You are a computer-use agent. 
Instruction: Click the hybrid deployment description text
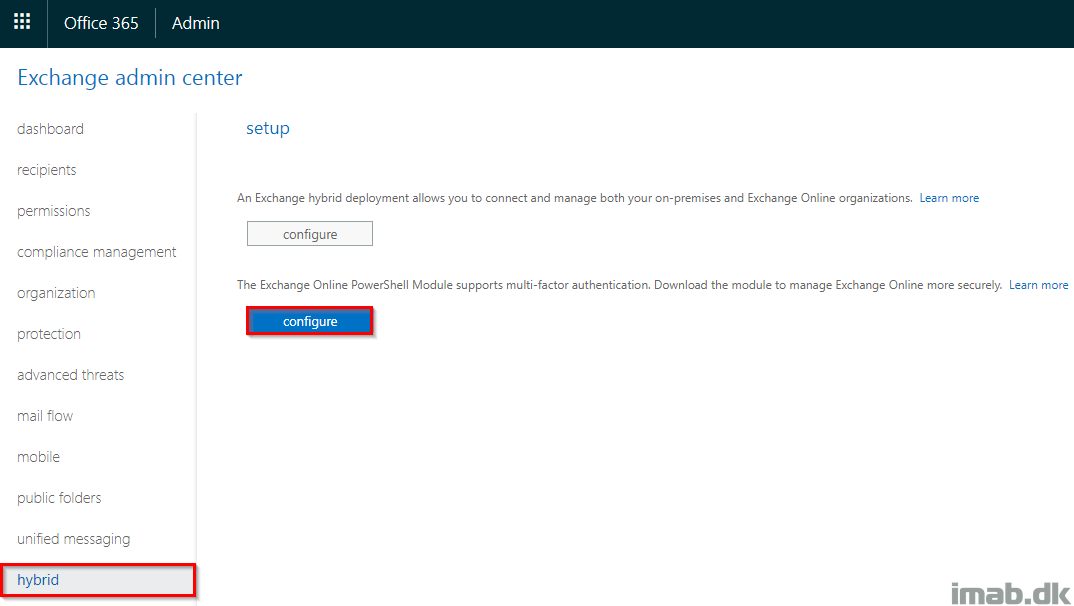(575, 198)
